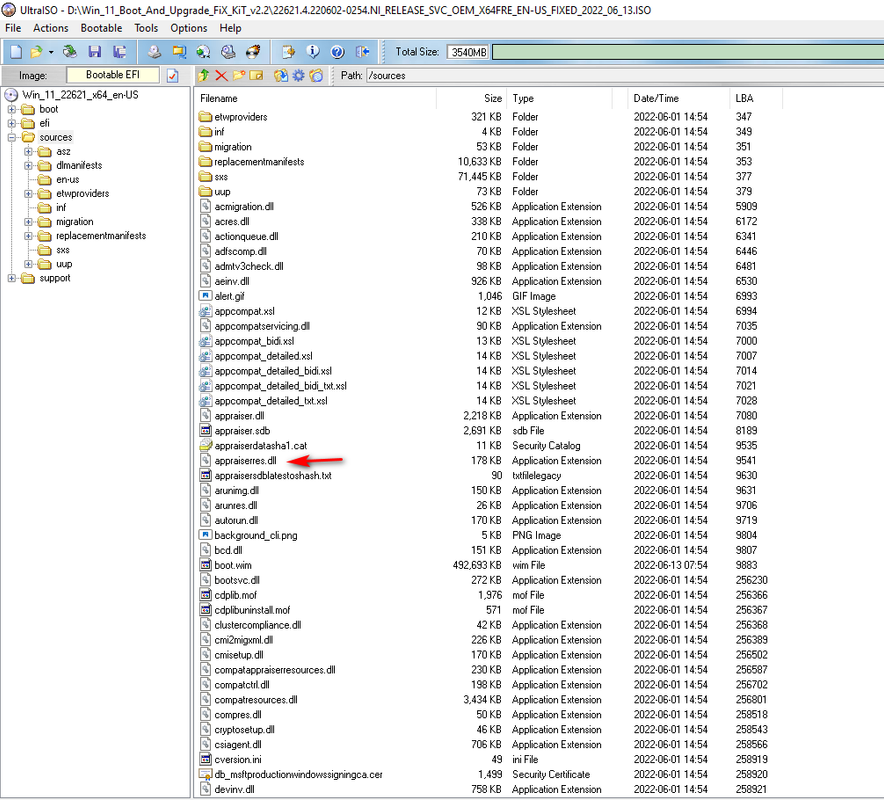The image size is (884, 800).
Task: Sort by the Size column header
Action: click(471, 99)
